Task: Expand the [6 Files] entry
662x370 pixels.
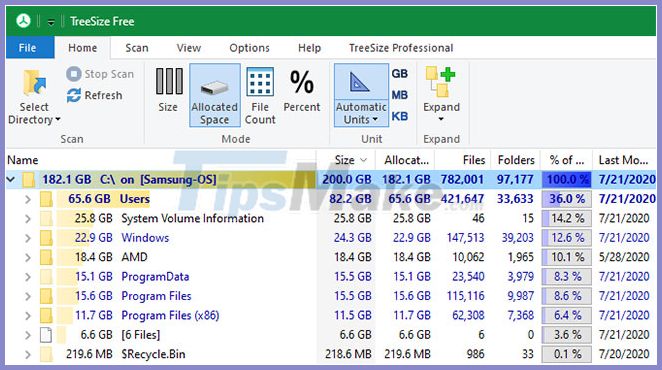Action: tap(28, 335)
